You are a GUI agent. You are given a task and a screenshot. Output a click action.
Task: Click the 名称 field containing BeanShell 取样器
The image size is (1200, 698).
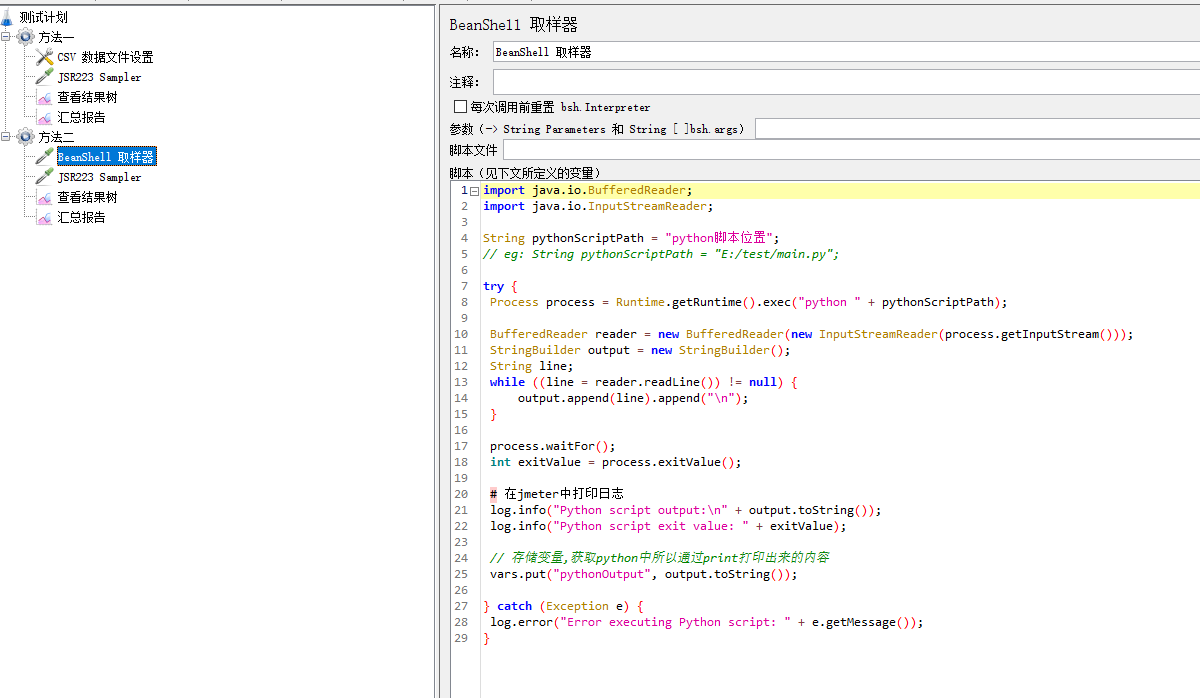tap(846, 52)
